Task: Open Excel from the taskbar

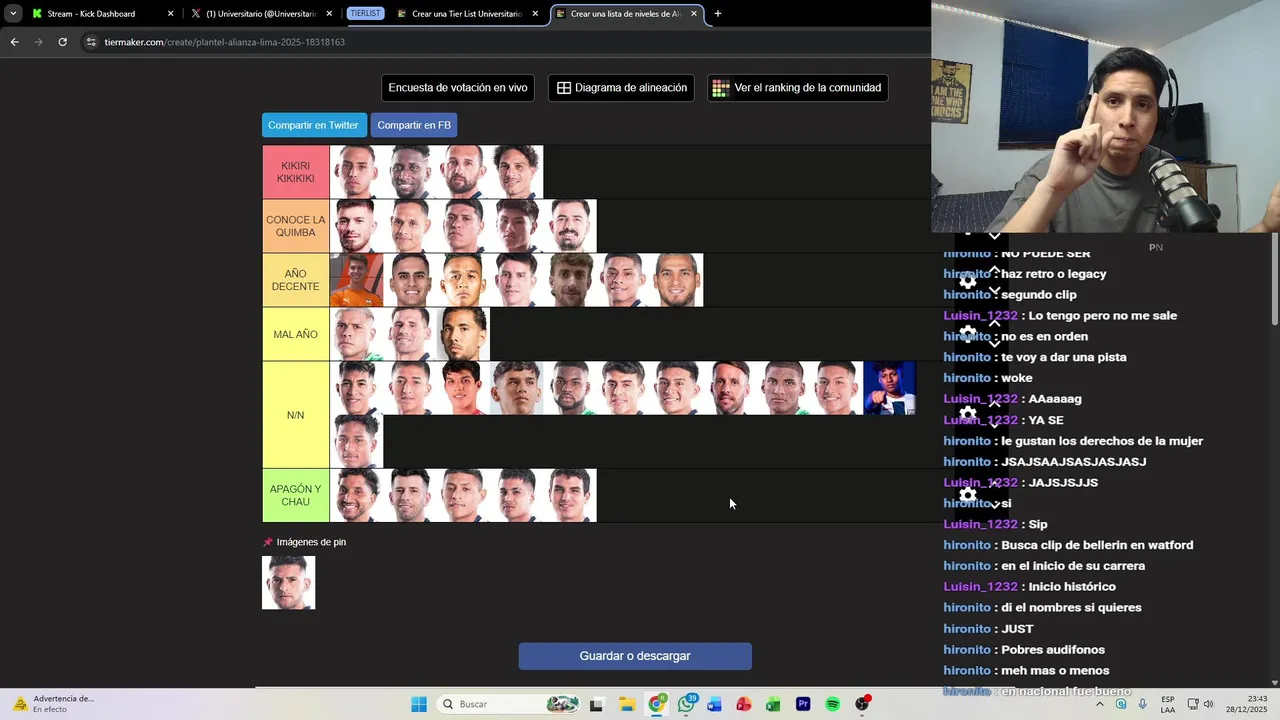Action: click(773, 704)
